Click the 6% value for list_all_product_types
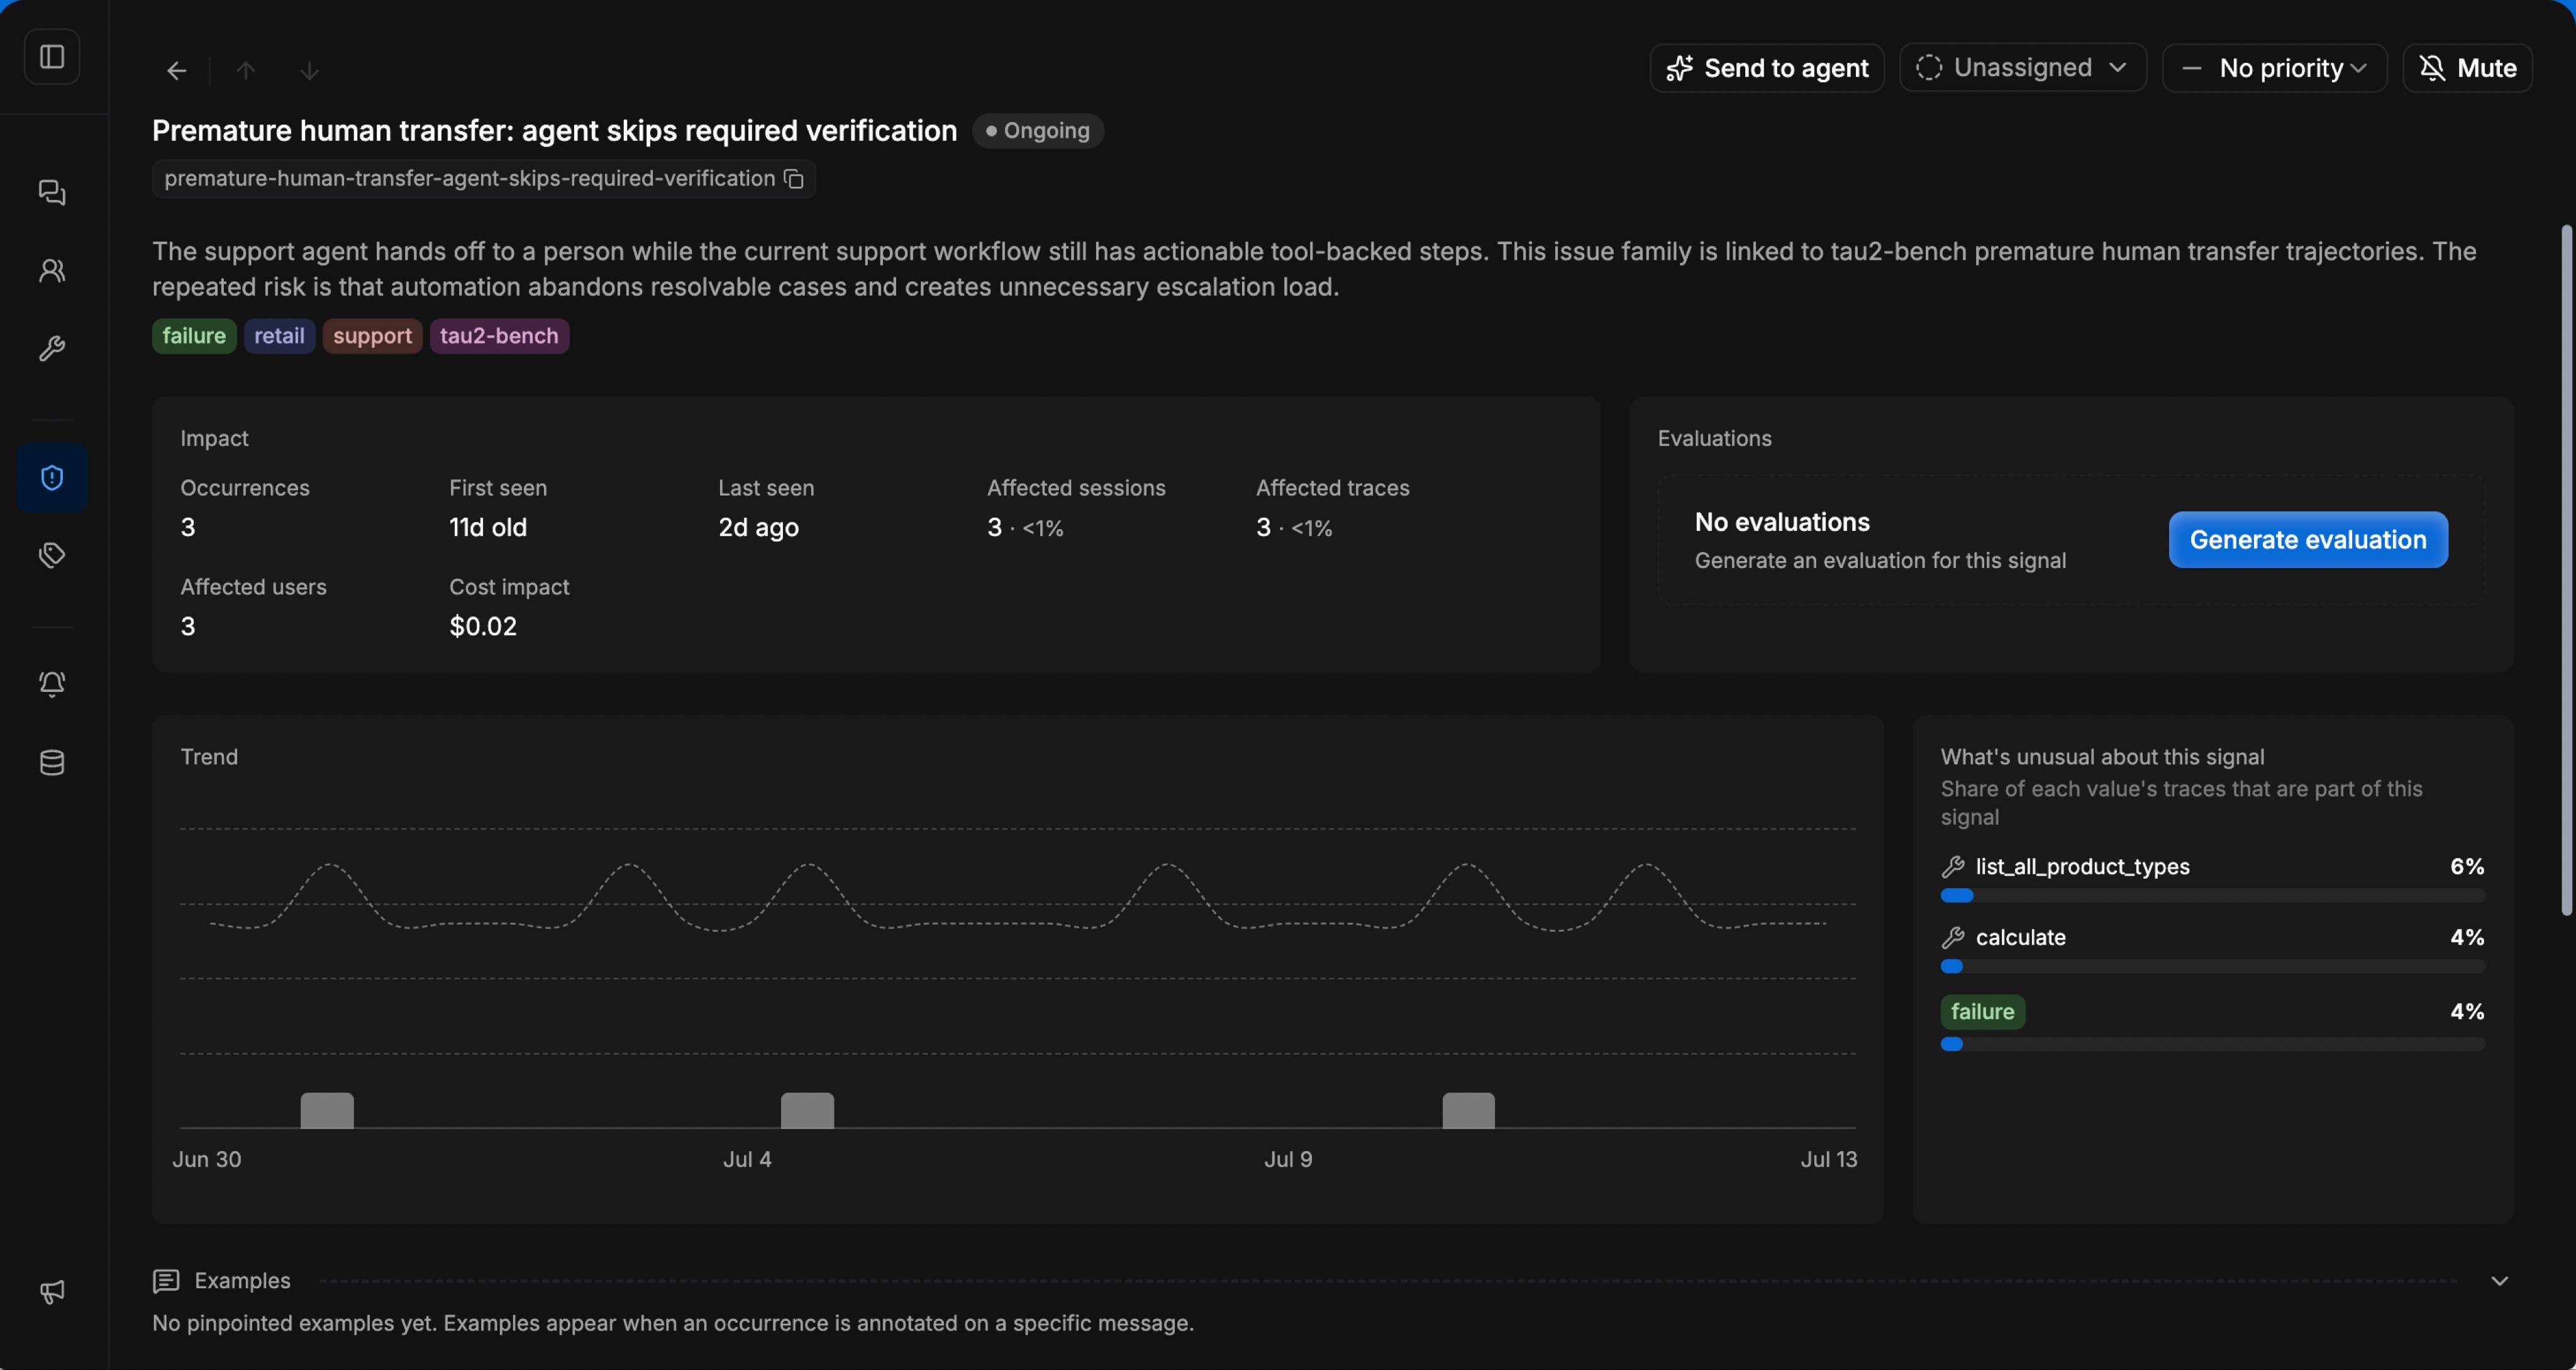2576x1370 pixels. click(2467, 867)
